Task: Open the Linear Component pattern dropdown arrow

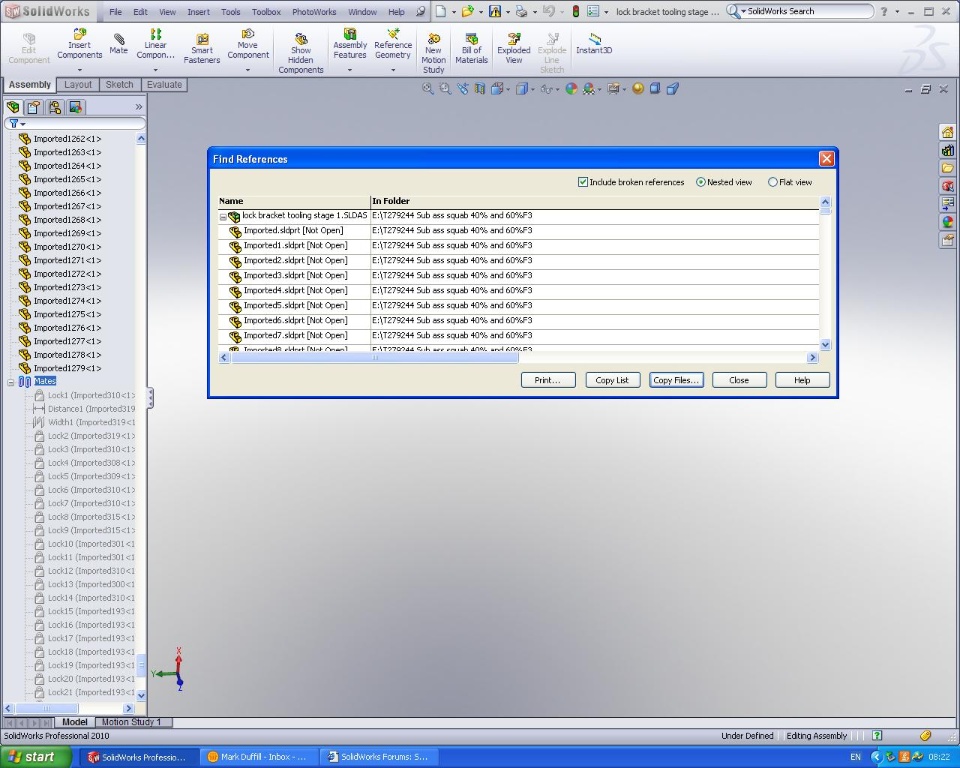Action: point(156,70)
